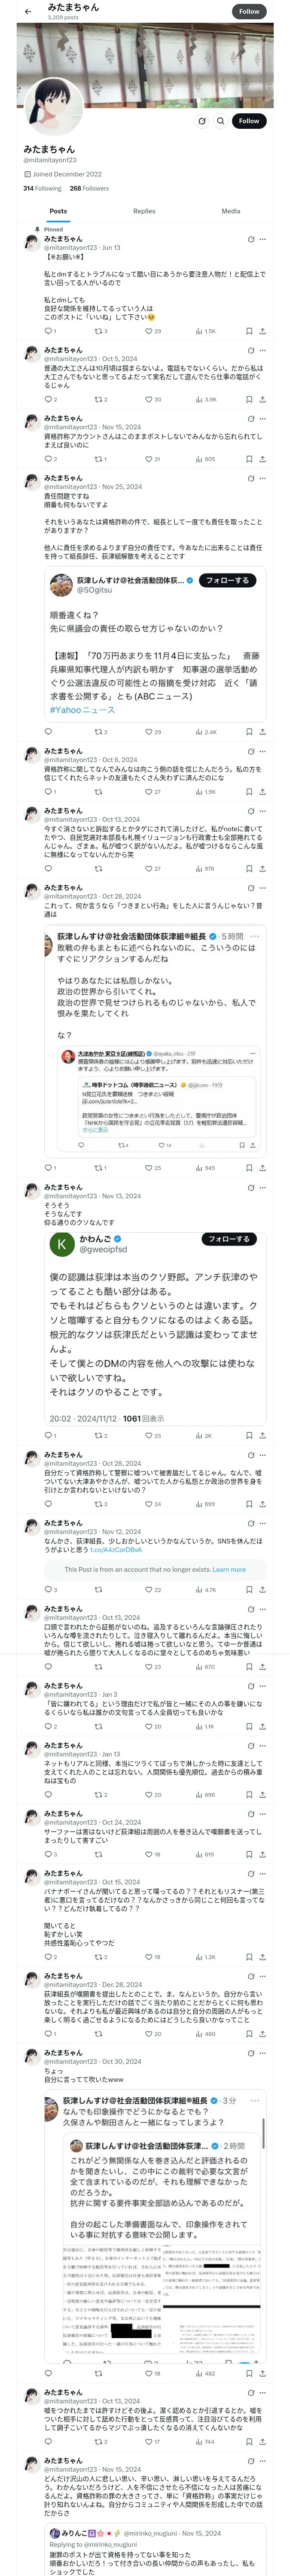Screen dimensions: 290x2576
Task: Open the Media tab
Action: 231,211
